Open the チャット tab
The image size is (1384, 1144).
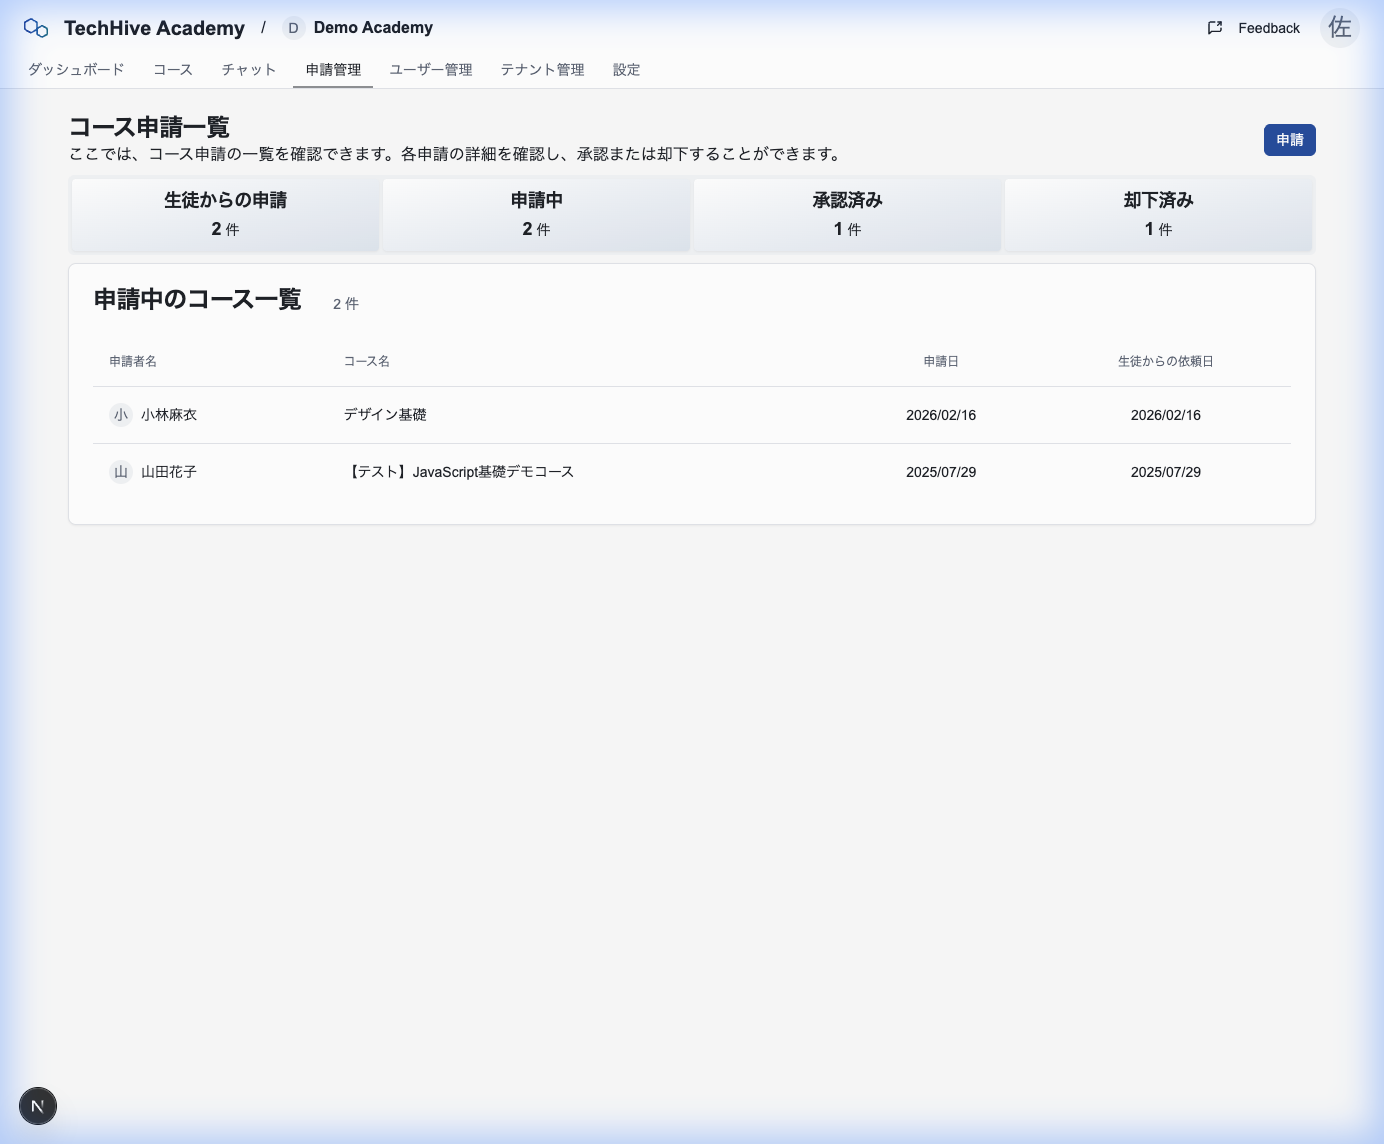click(x=249, y=70)
